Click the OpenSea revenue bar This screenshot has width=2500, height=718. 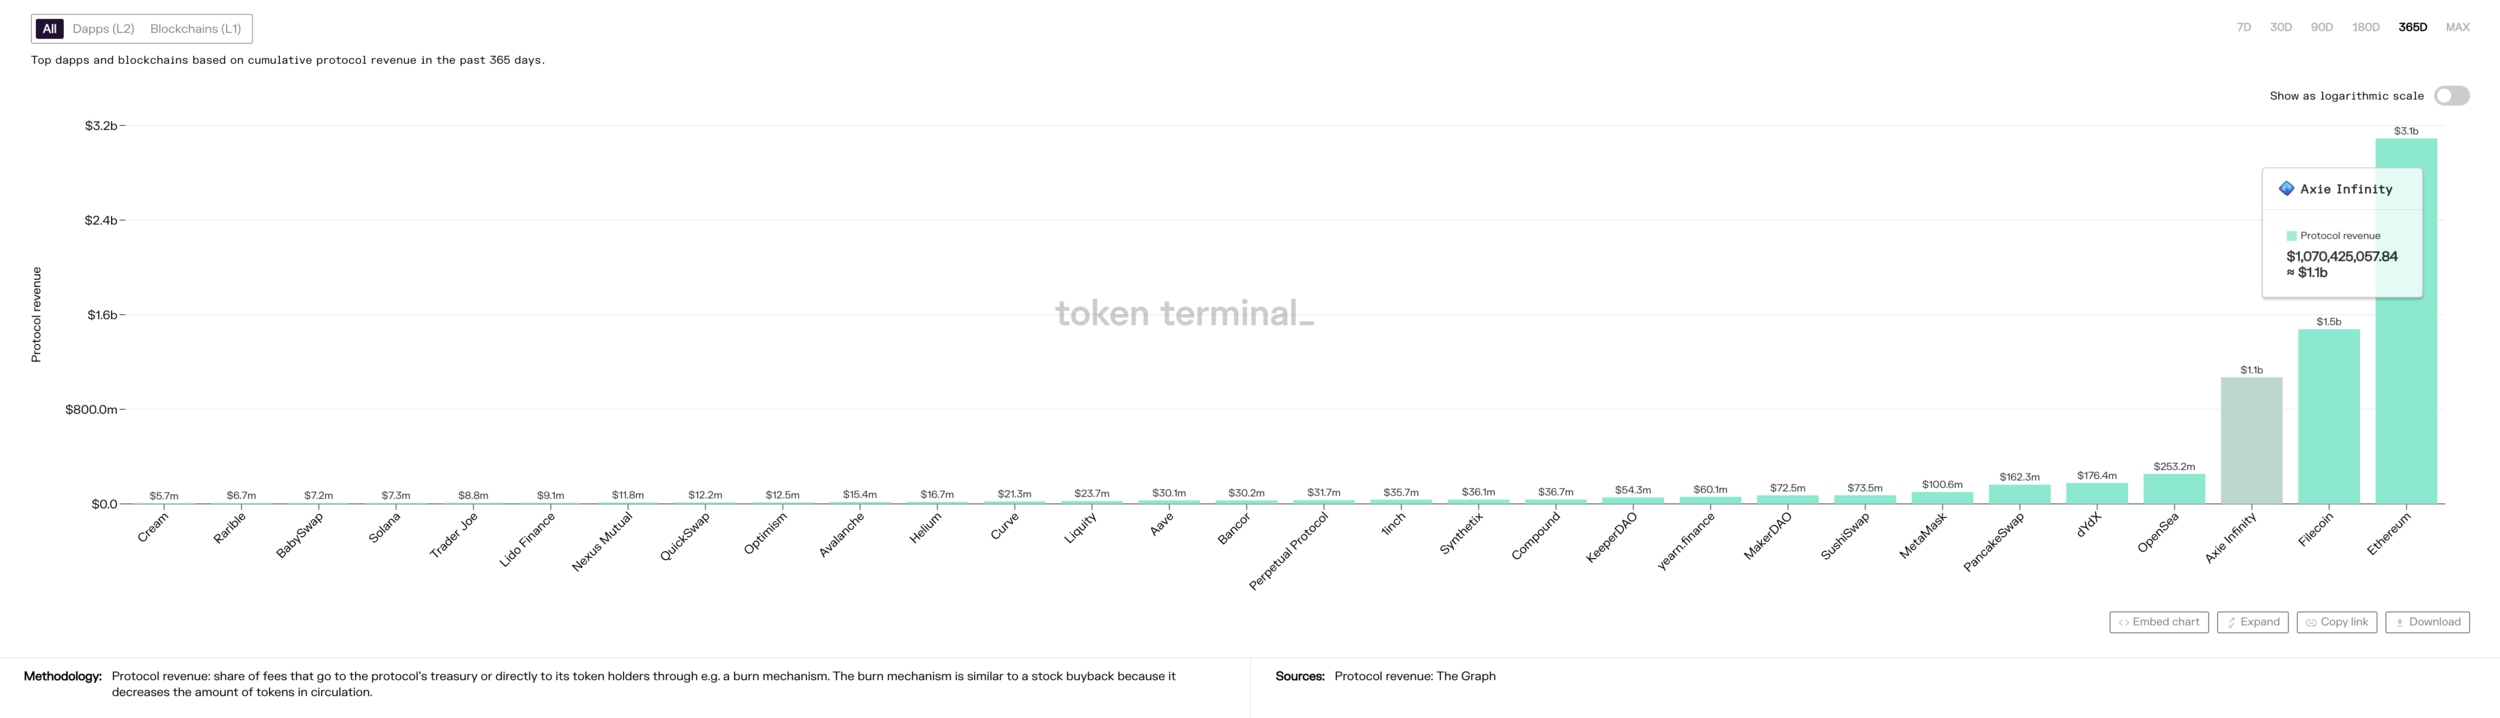click(x=2174, y=489)
